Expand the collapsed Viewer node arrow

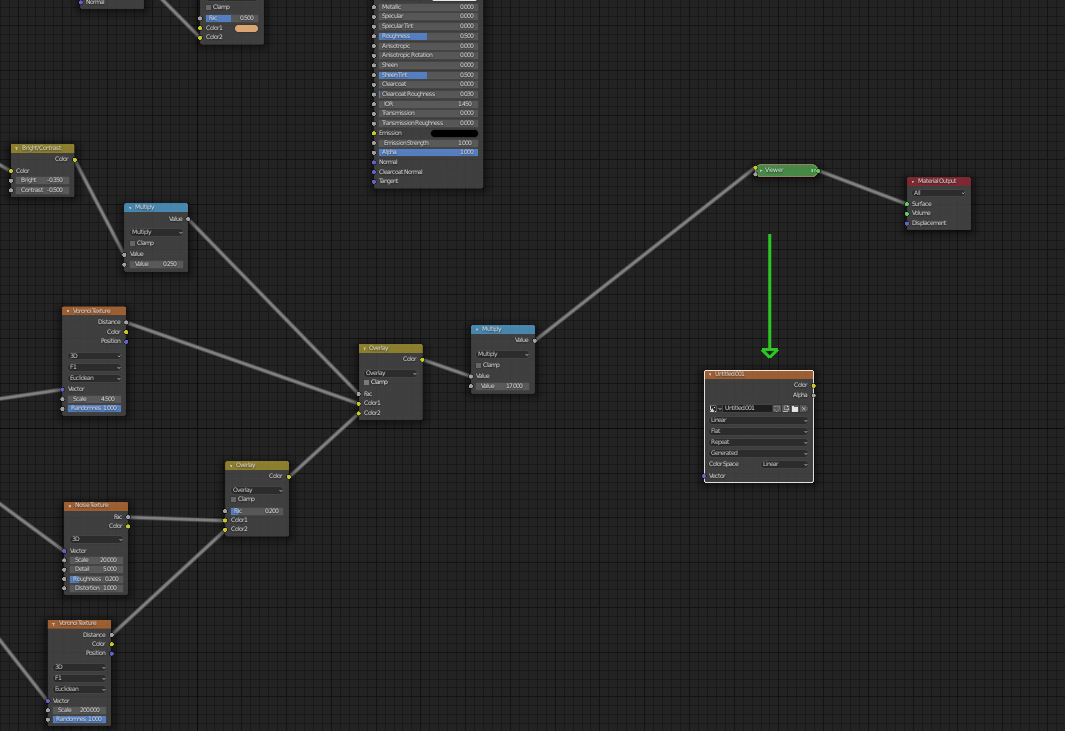[x=761, y=171]
